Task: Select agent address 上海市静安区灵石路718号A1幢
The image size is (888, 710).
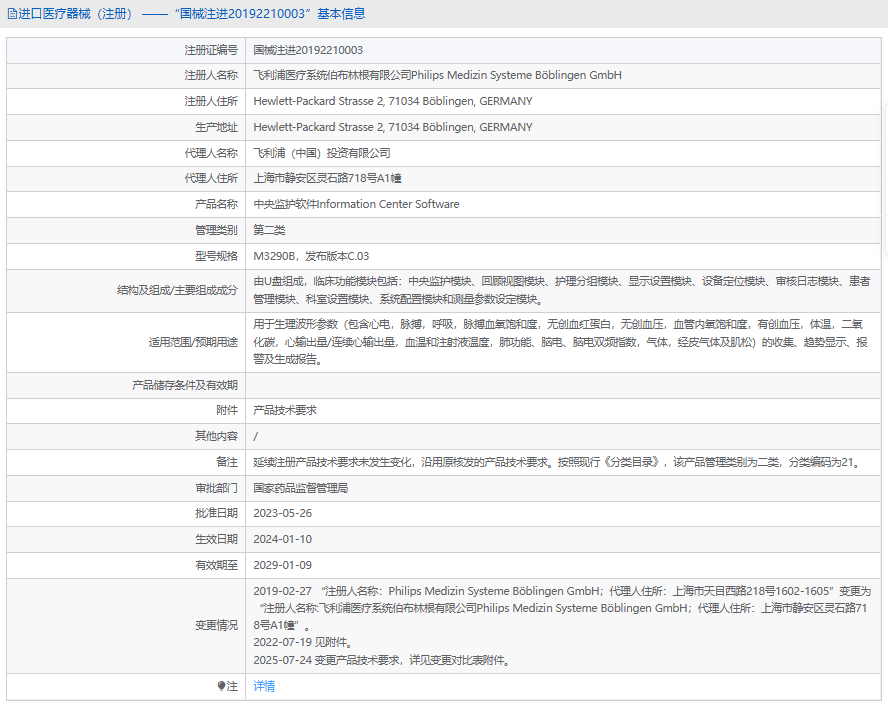Action: click(x=327, y=178)
